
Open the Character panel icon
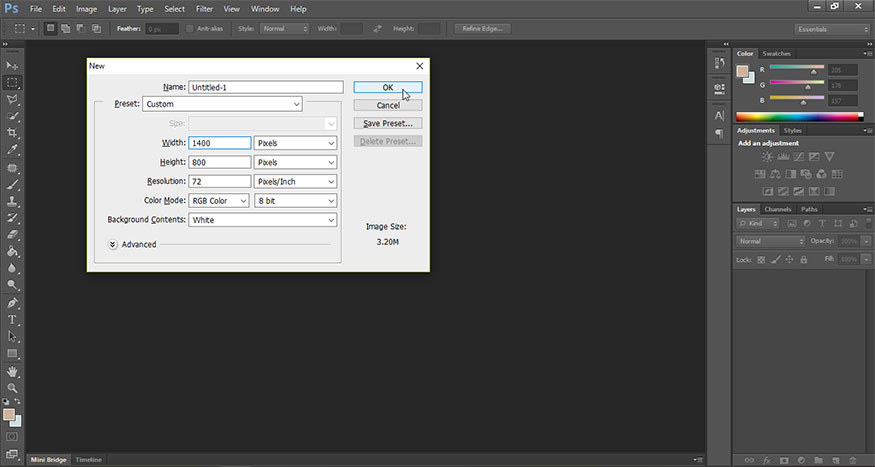tap(719, 115)
